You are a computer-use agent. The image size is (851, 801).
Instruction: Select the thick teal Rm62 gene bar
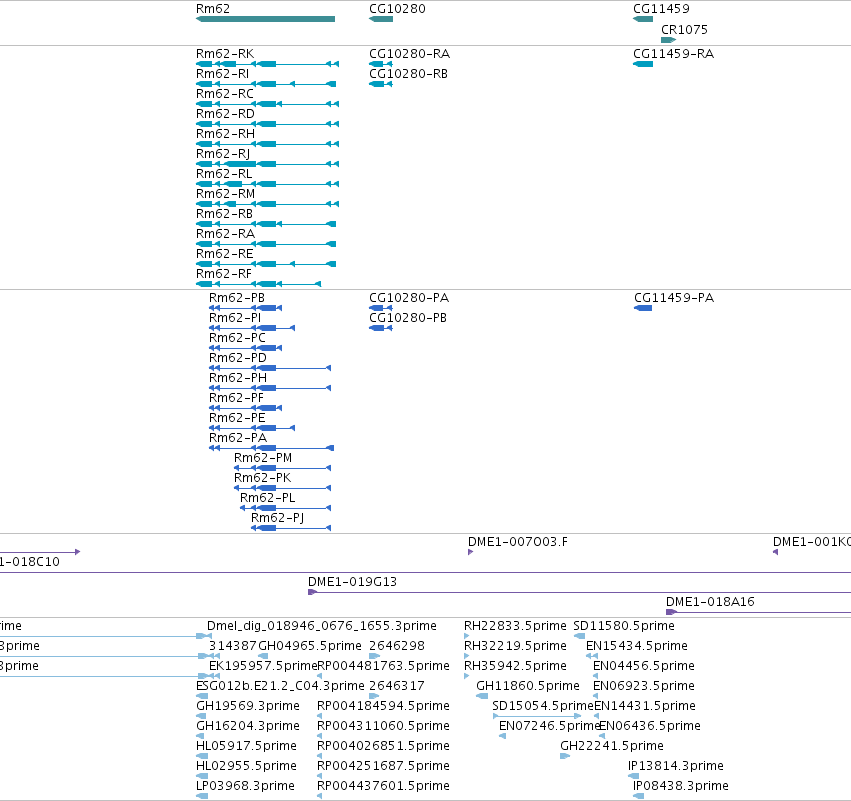point(265,19)
